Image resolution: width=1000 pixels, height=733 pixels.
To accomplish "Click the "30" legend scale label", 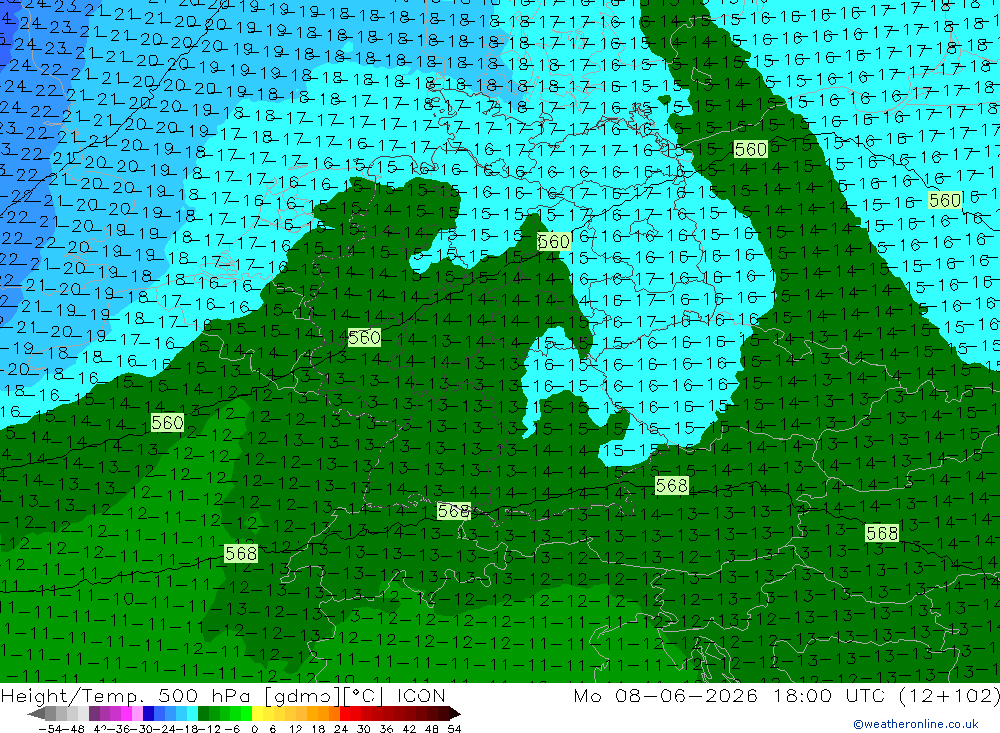I will 363,729.
